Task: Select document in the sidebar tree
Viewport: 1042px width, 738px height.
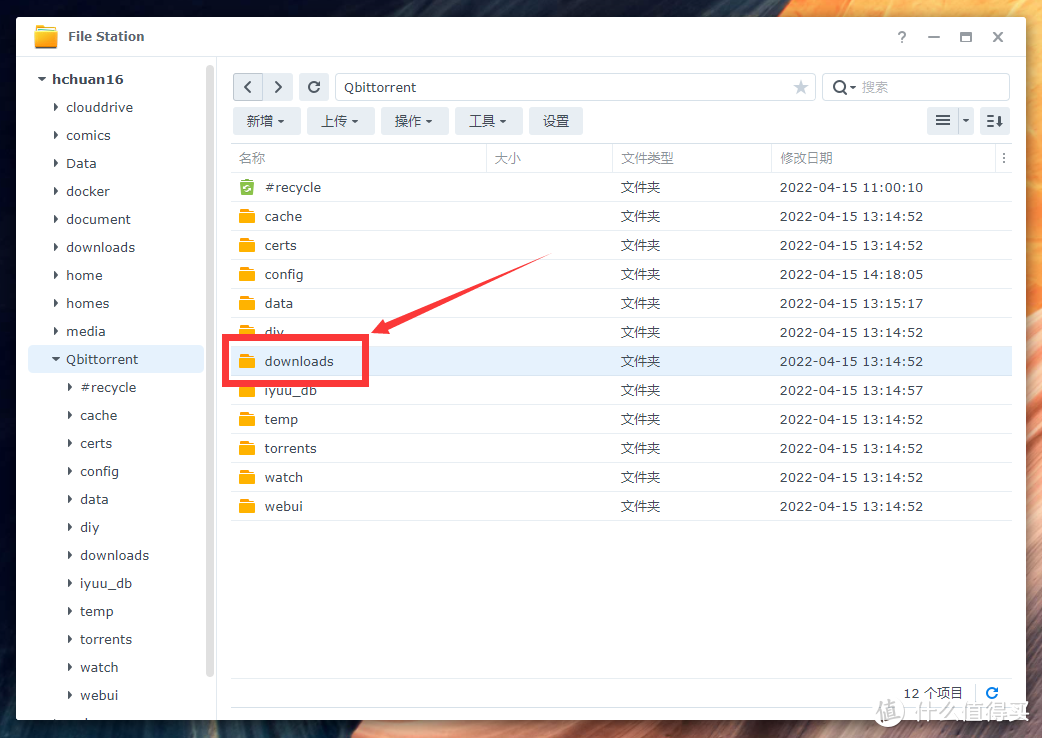Action: [x=98, y=219]
